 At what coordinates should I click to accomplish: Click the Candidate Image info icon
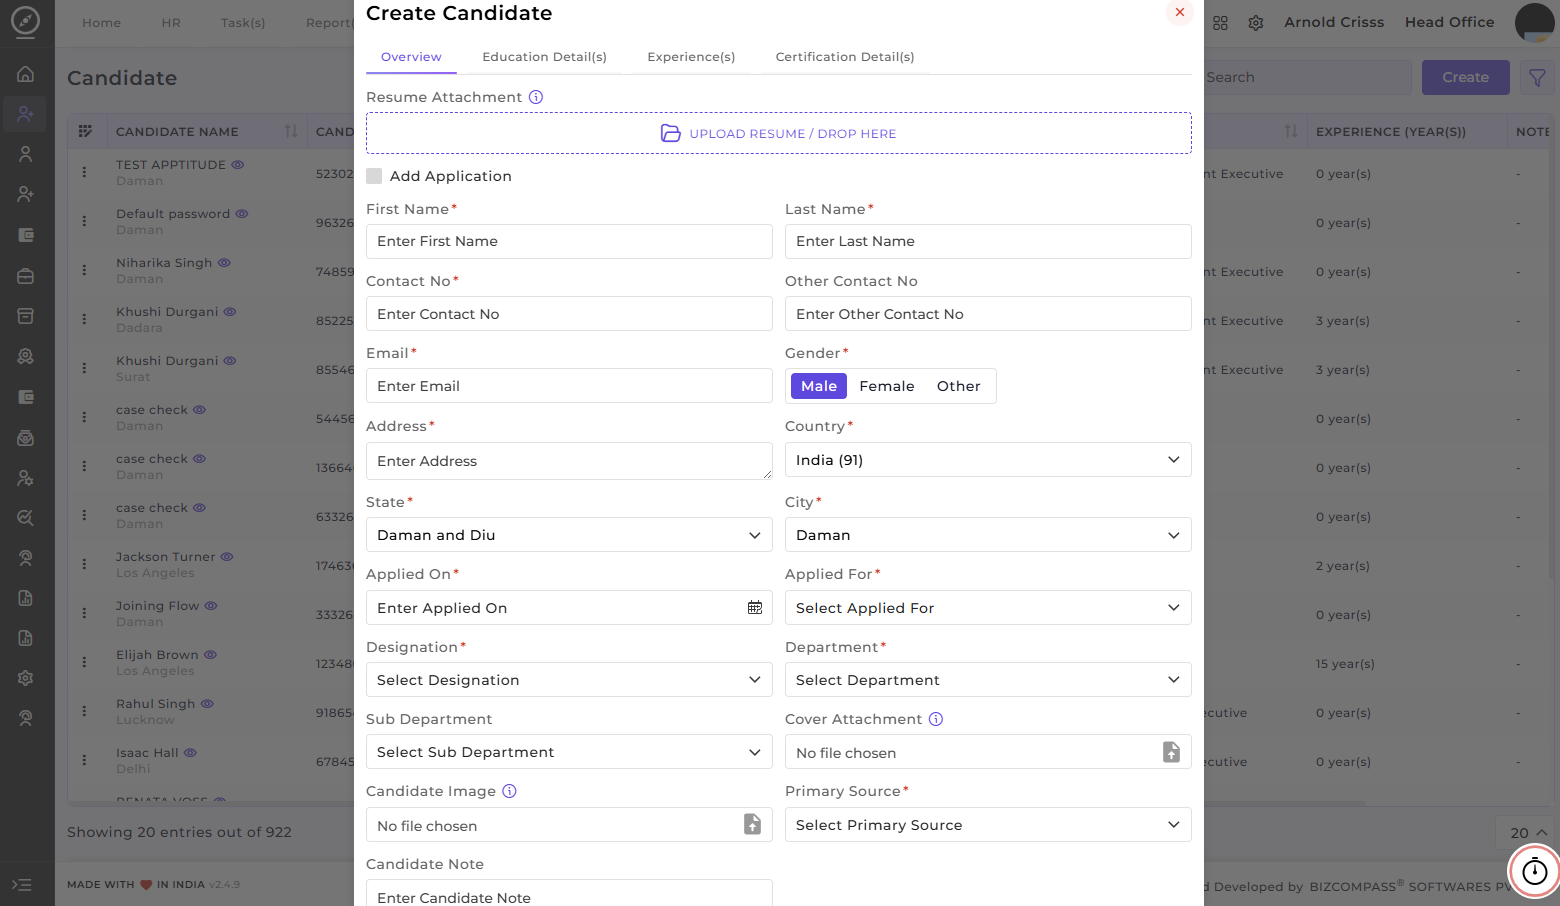pos(509,791)
